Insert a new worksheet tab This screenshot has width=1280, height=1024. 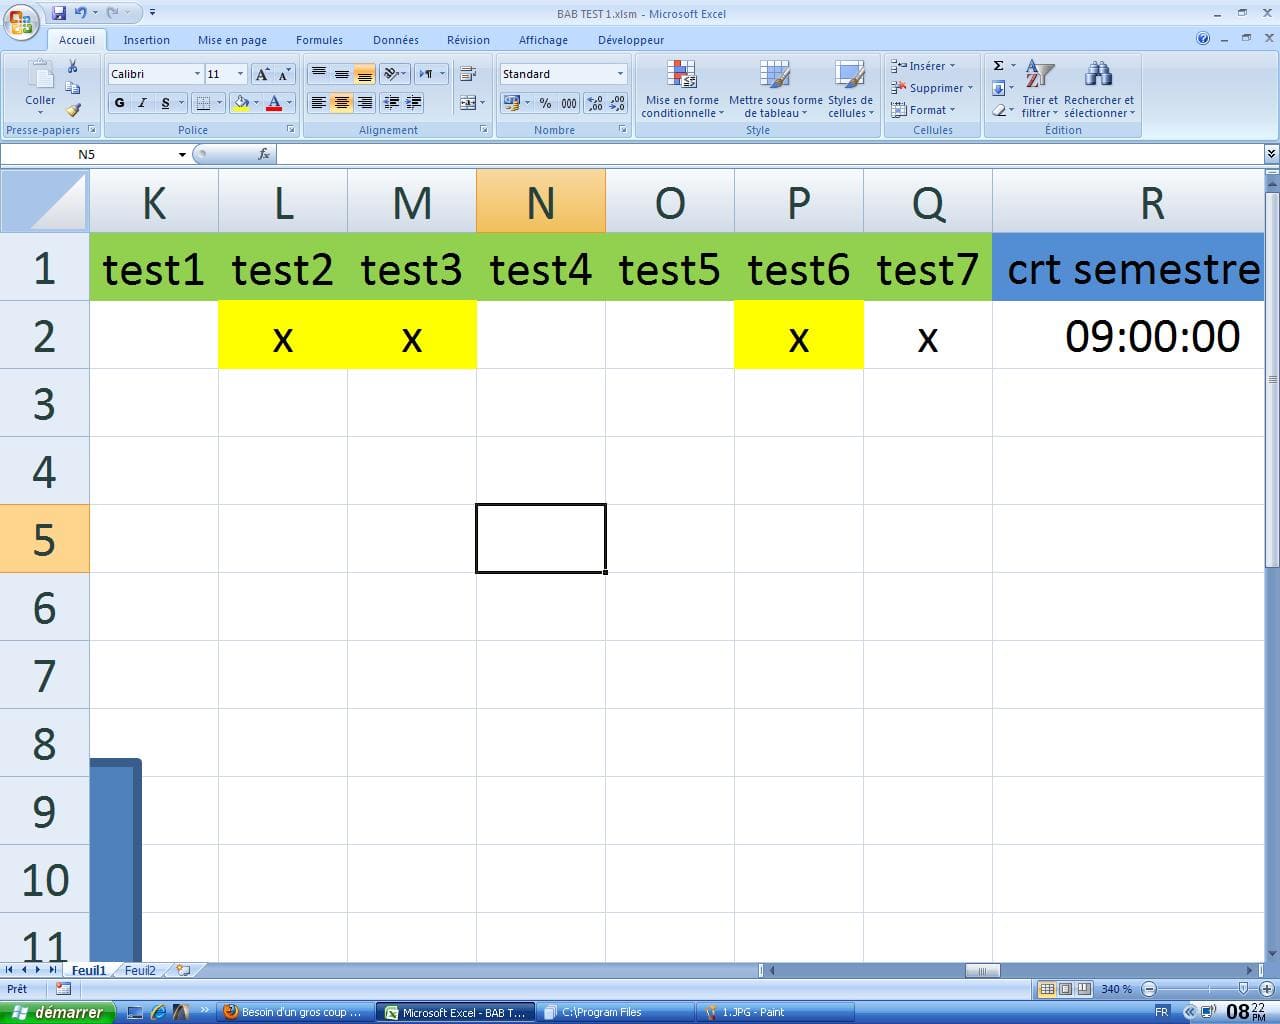[x=183, y=970]
